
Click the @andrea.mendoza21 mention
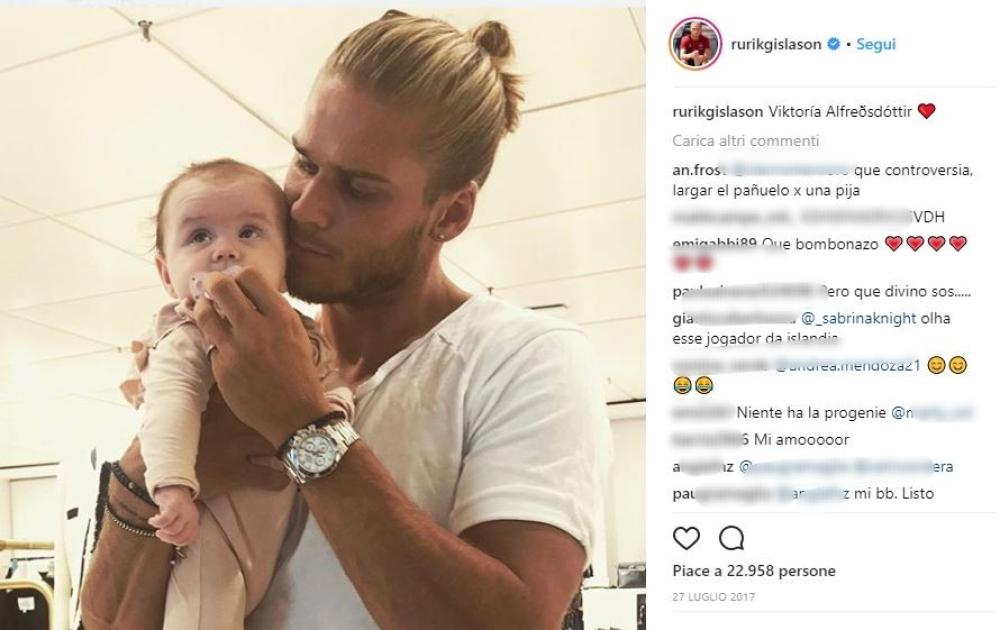[x=848, y=366]
